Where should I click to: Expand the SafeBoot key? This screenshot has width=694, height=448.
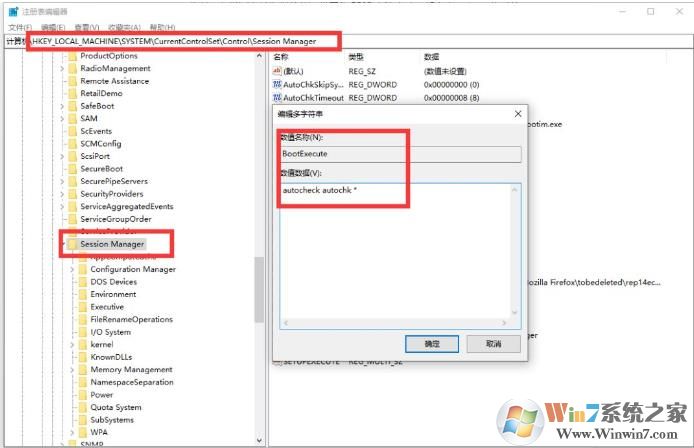coord(62,106)
